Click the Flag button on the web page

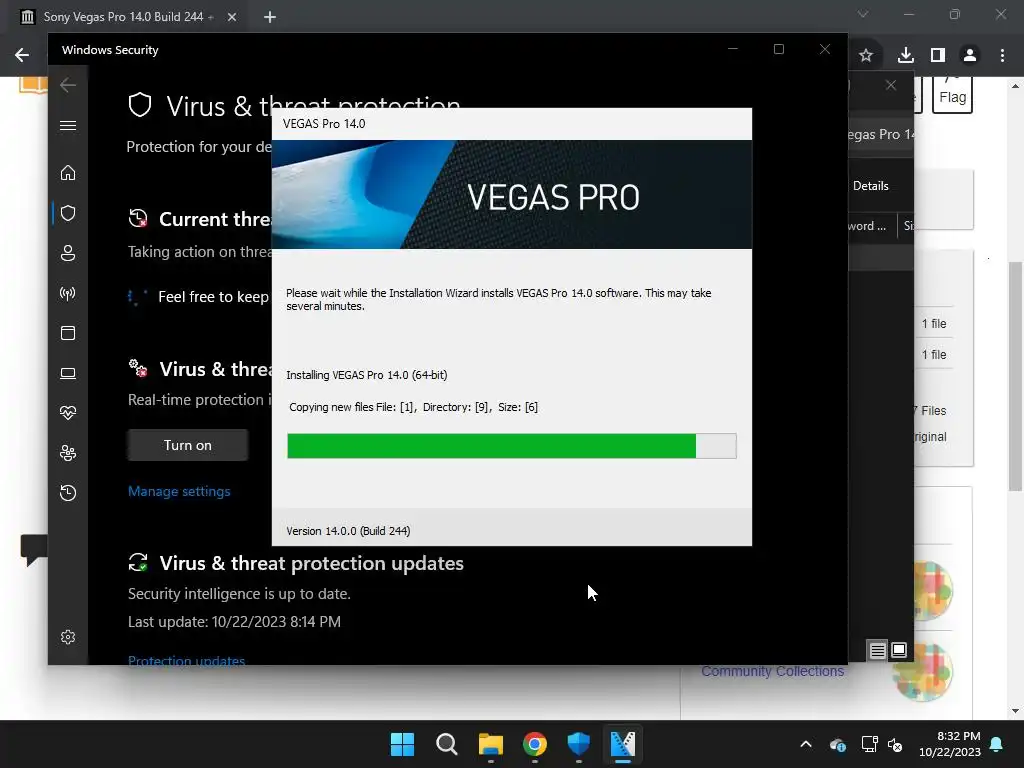952,95
